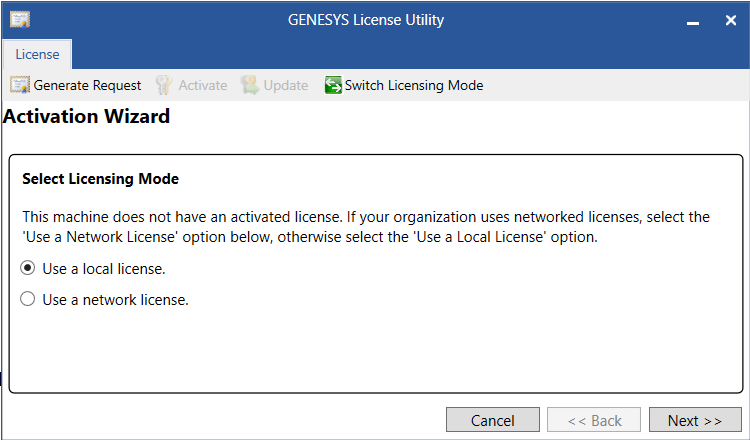Click the 'Use a network license.' label text
The height and width of the screenshot is (440, 750).
115,299
